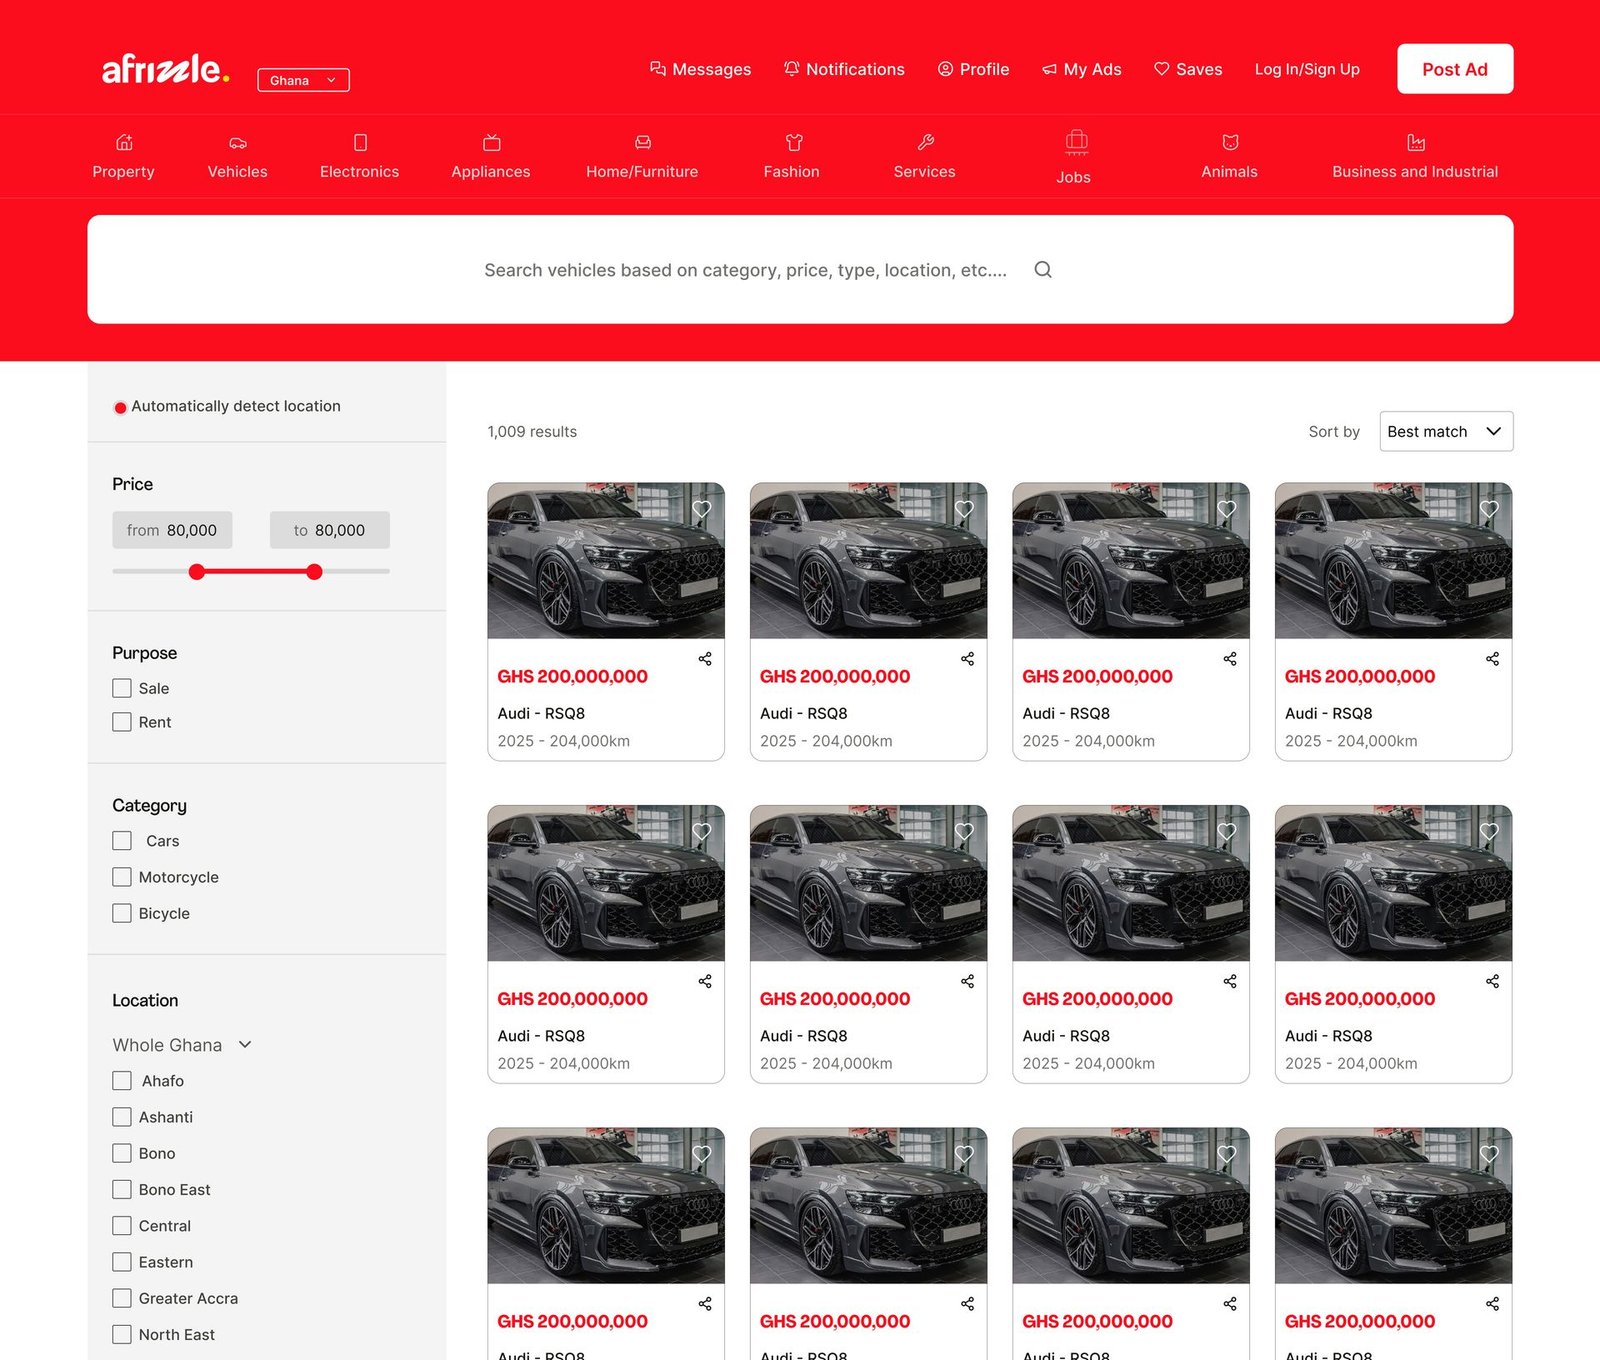Share the third listing in first row

tap(1230, 659)
